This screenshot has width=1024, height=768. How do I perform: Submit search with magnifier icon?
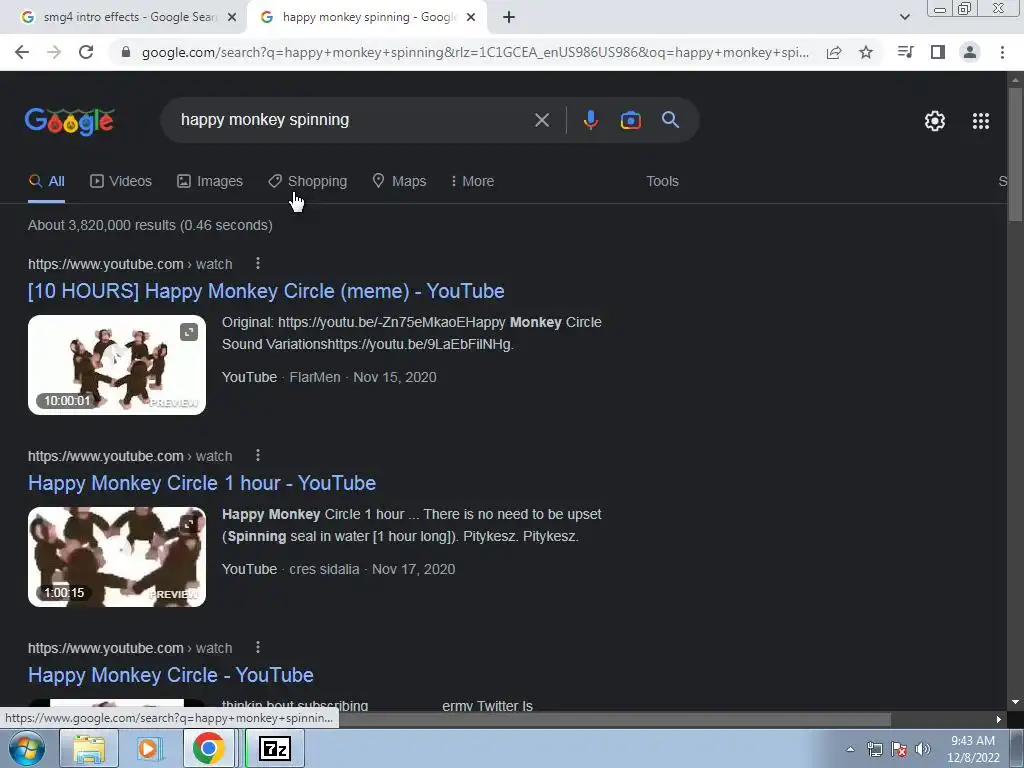click(671, 120)
